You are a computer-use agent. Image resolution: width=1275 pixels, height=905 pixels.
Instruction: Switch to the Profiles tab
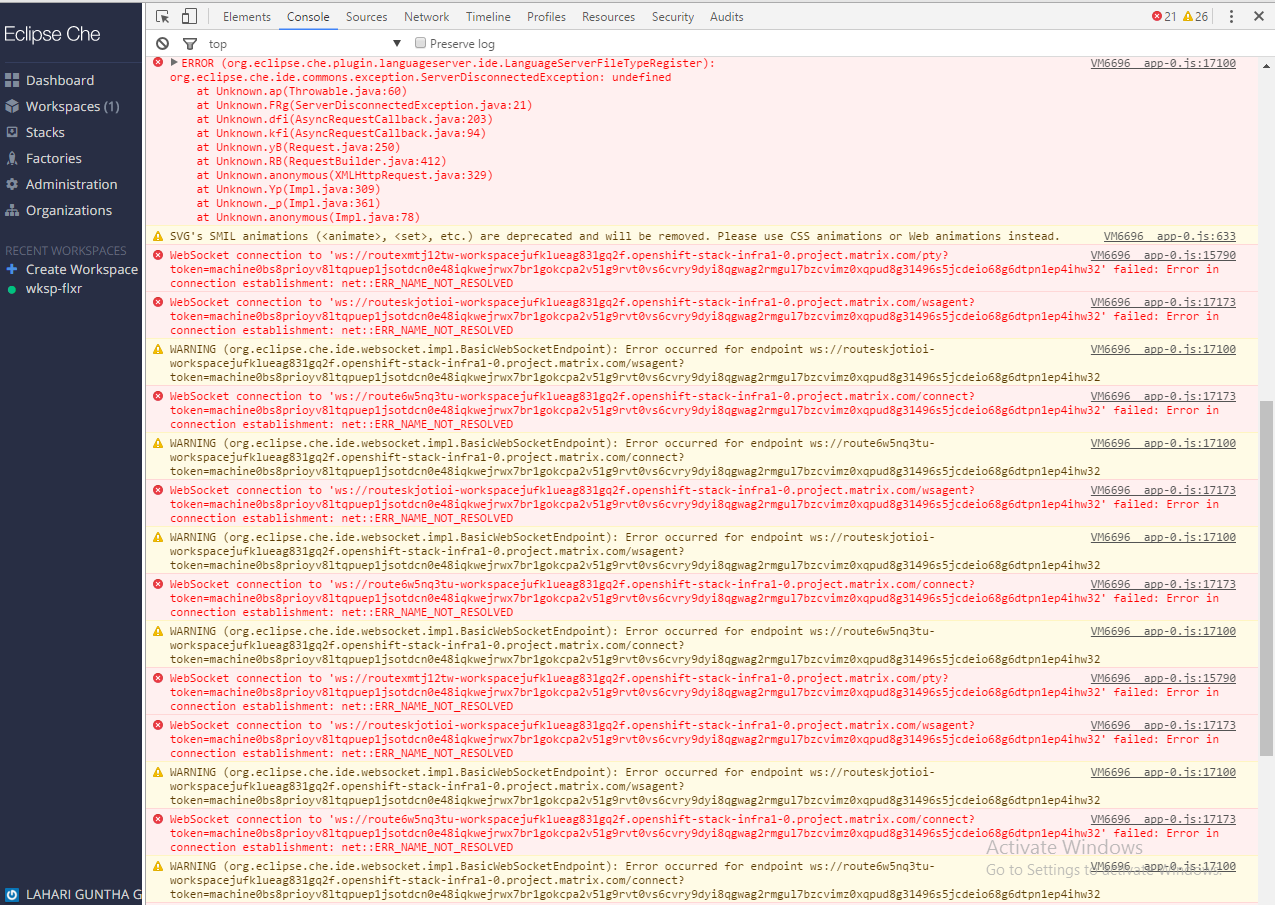tap(547, 16)
